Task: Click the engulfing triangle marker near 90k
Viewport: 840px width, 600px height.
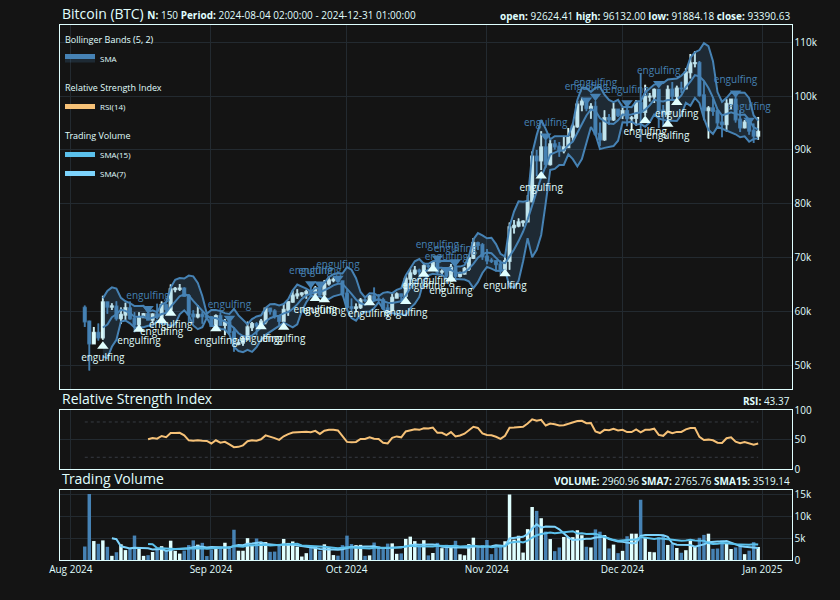Action: point(541,175)
